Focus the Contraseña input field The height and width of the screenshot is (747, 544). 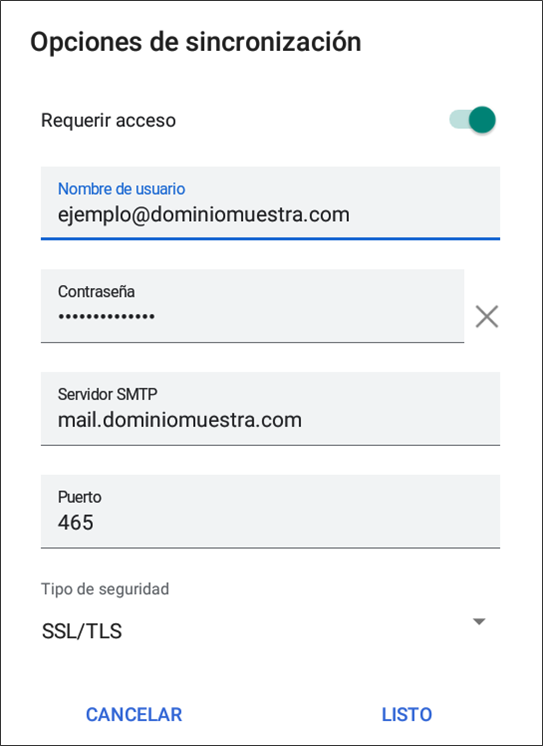[x=252, y=306]
